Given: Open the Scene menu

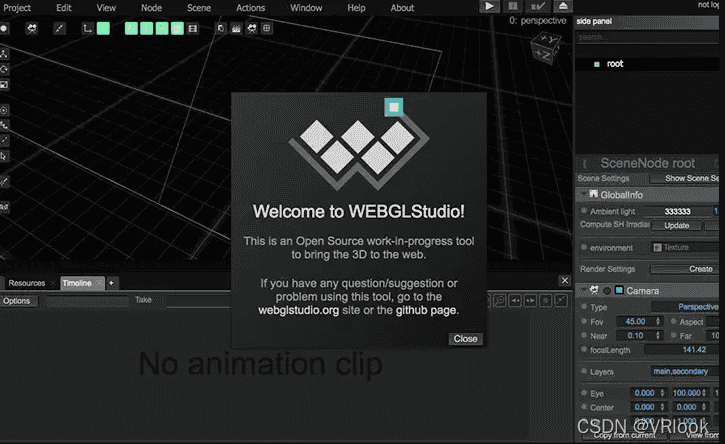Looking at the screenshot, I should [x=199, y=7].
